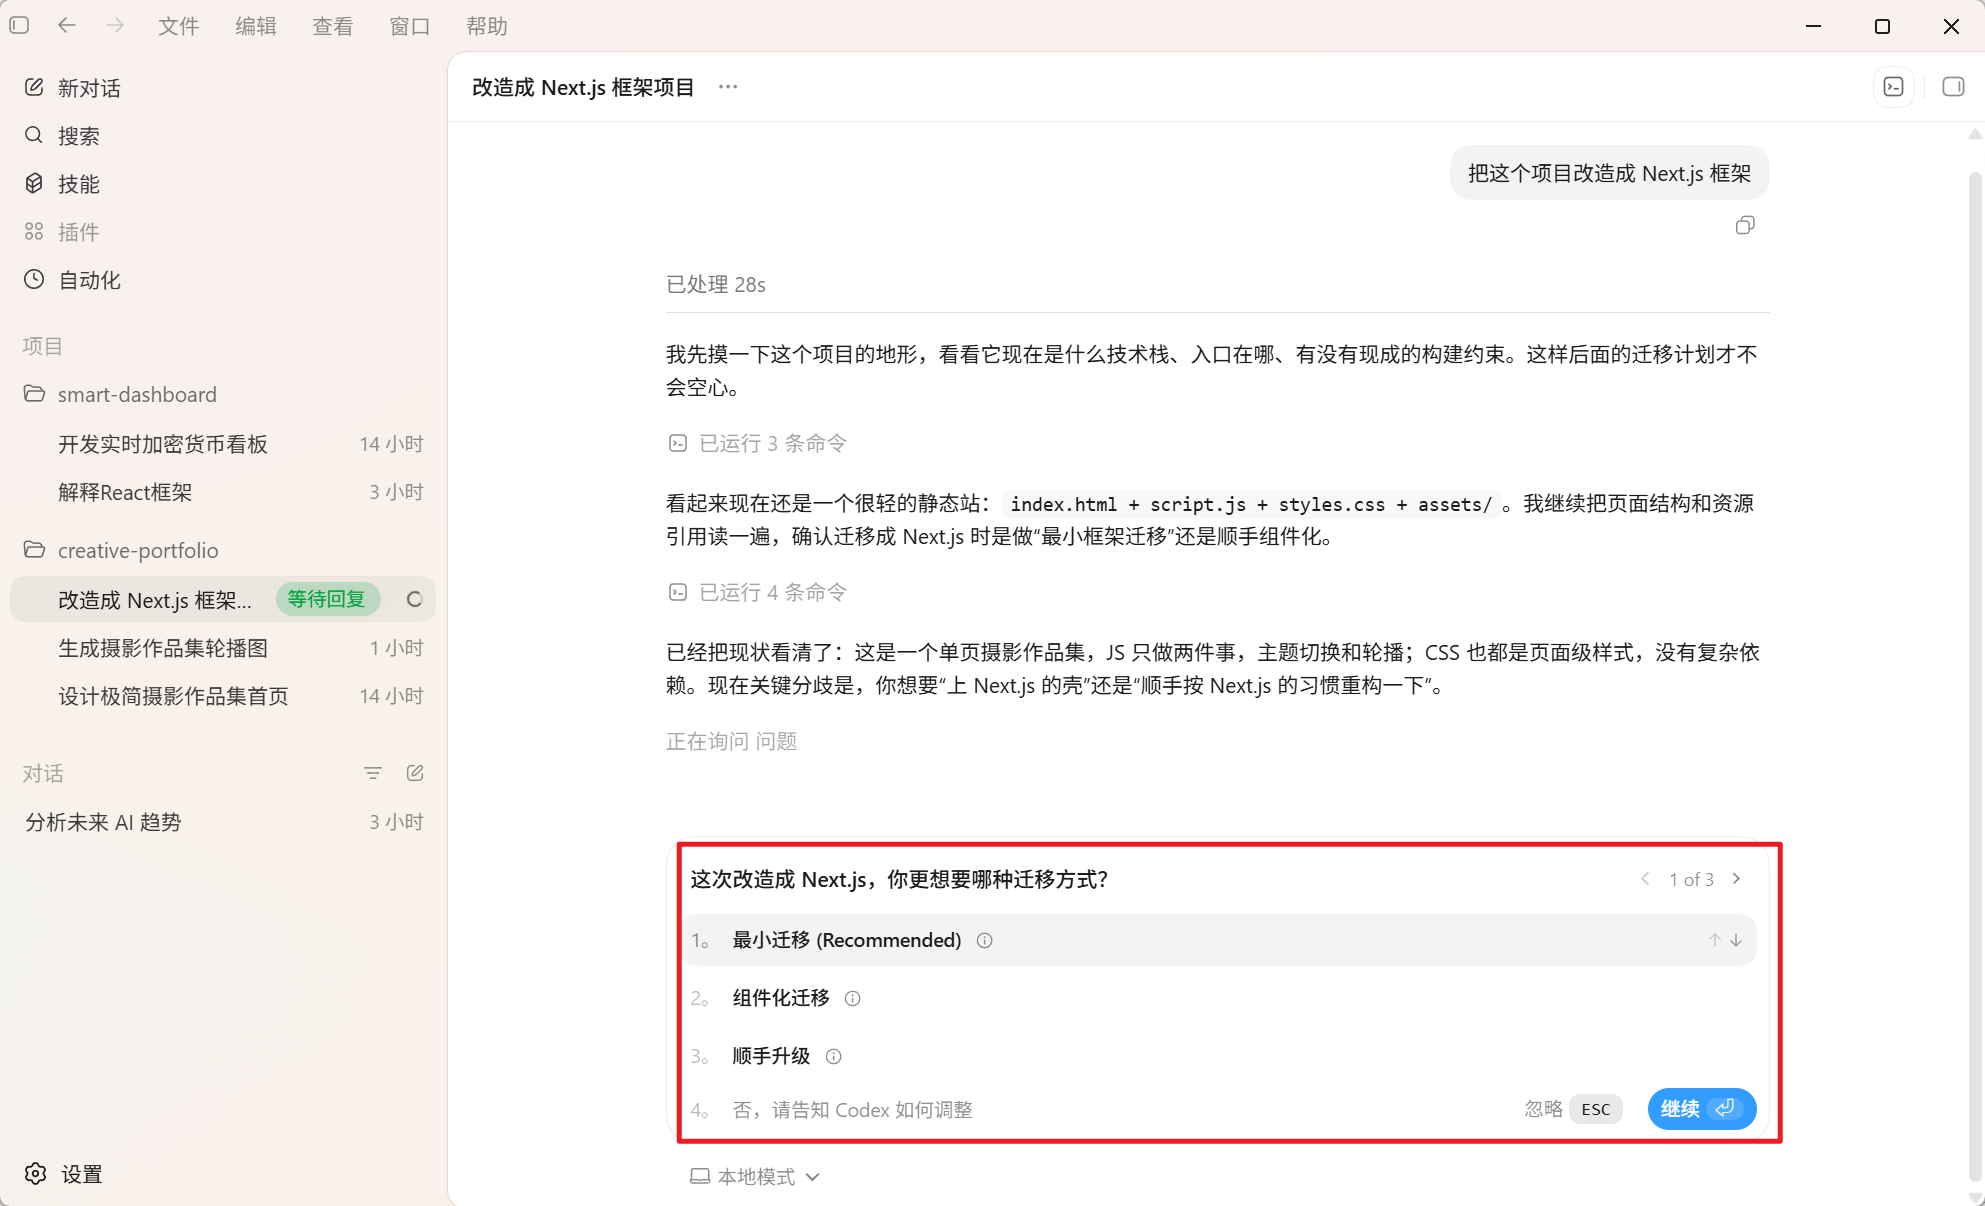
Task: Toggle the sidebar panel icon
Action: 19,25
